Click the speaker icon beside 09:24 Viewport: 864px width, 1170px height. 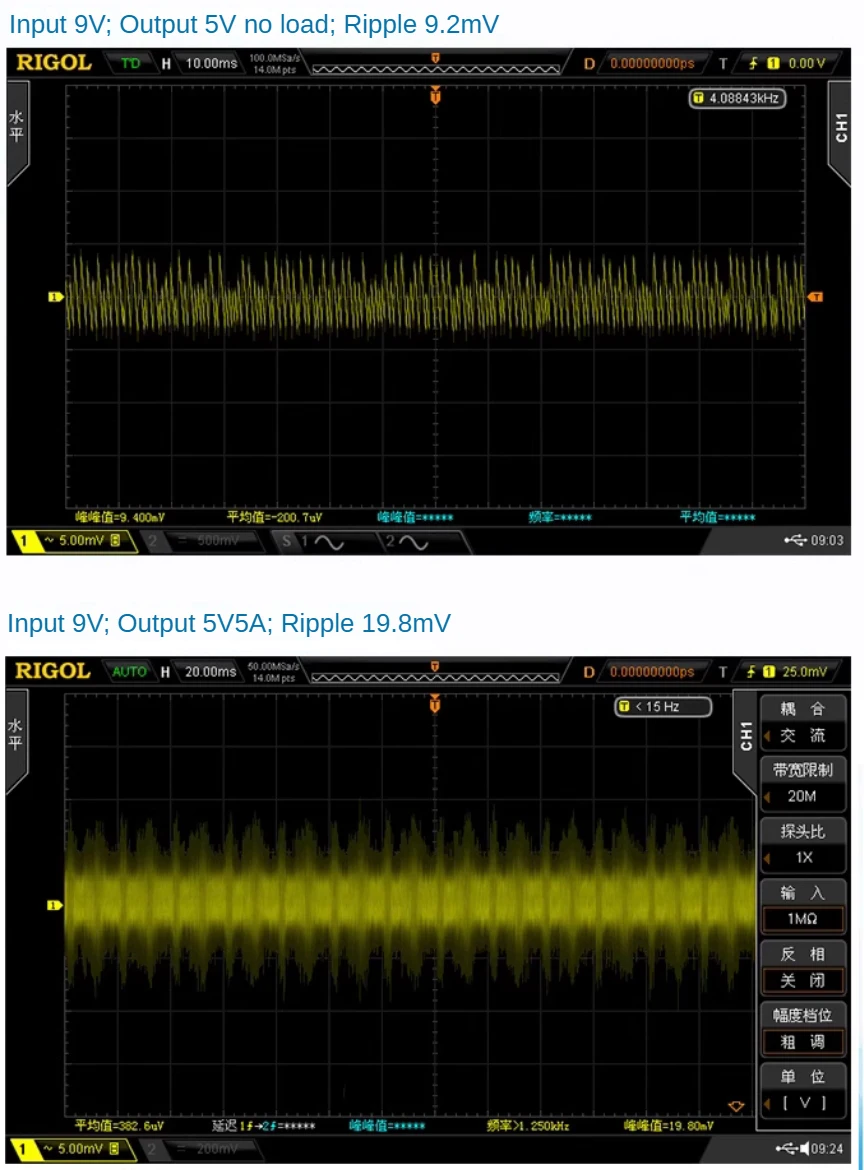pos(804,1149)
